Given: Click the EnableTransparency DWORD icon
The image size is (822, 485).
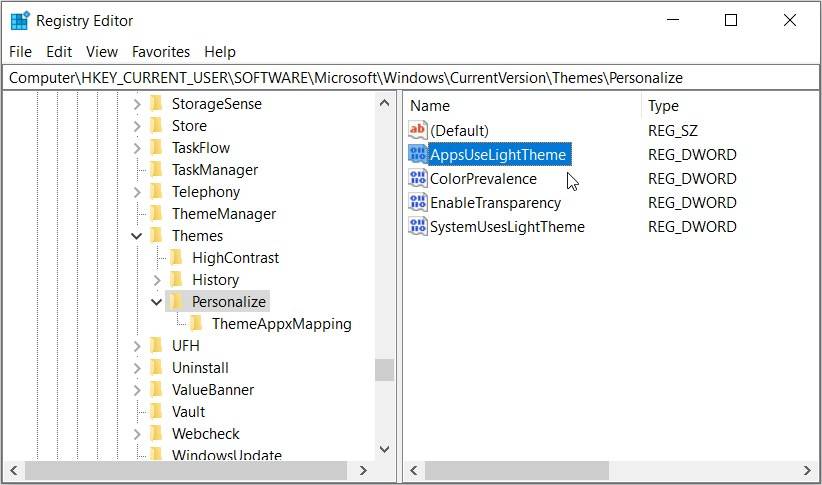Looking at the screenshot, I should [418, 202].
